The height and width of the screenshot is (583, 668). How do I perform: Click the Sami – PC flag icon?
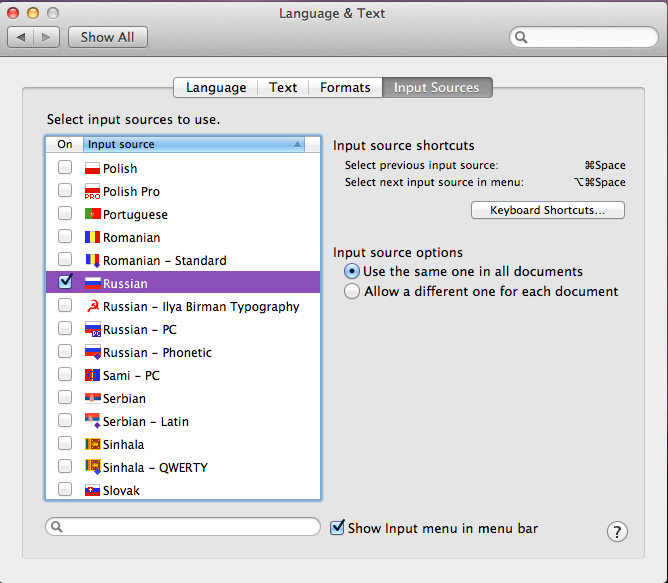pyautogui.click(x=92, y=376)
